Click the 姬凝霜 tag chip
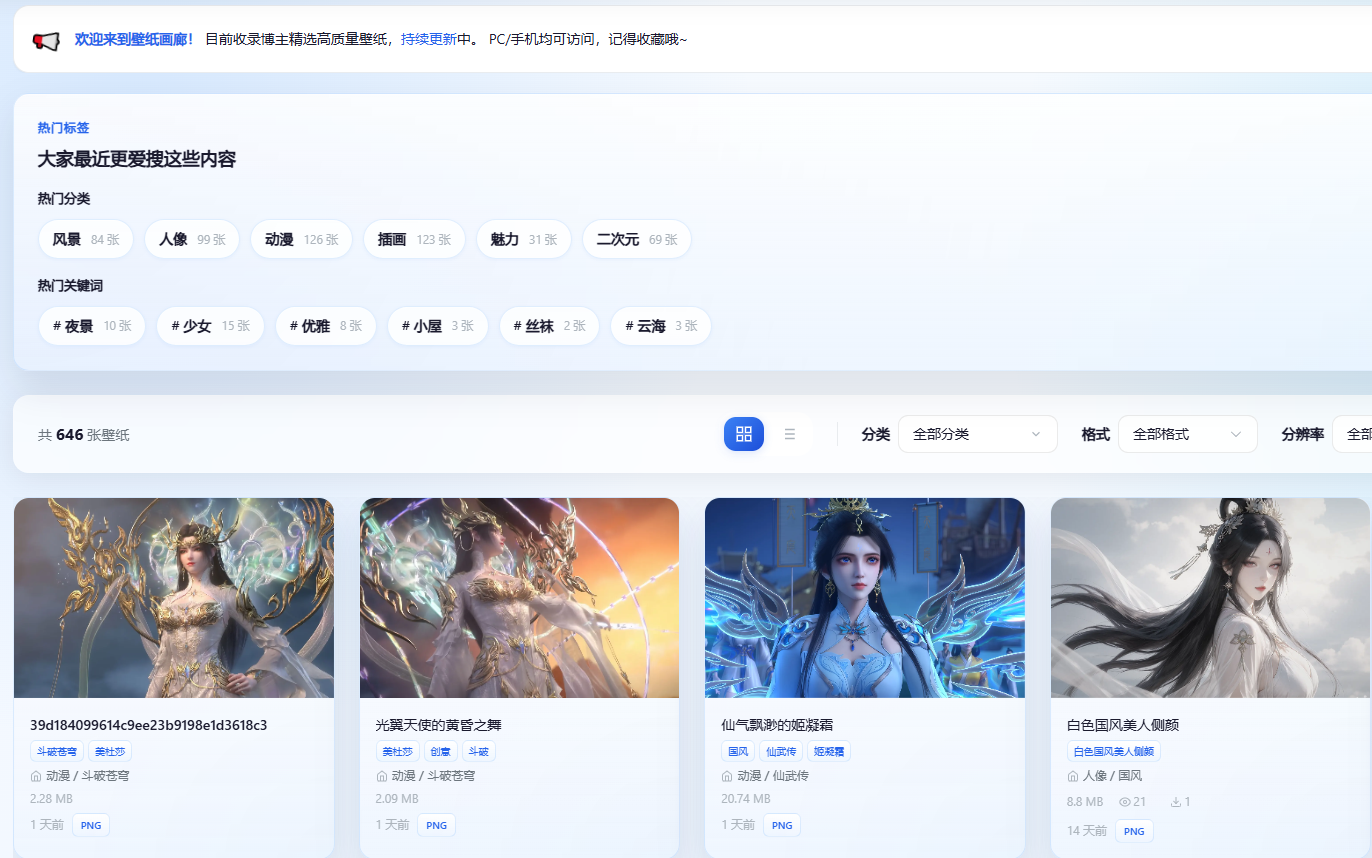This screenshot has height=858, width=1372. tap(829, 751)
